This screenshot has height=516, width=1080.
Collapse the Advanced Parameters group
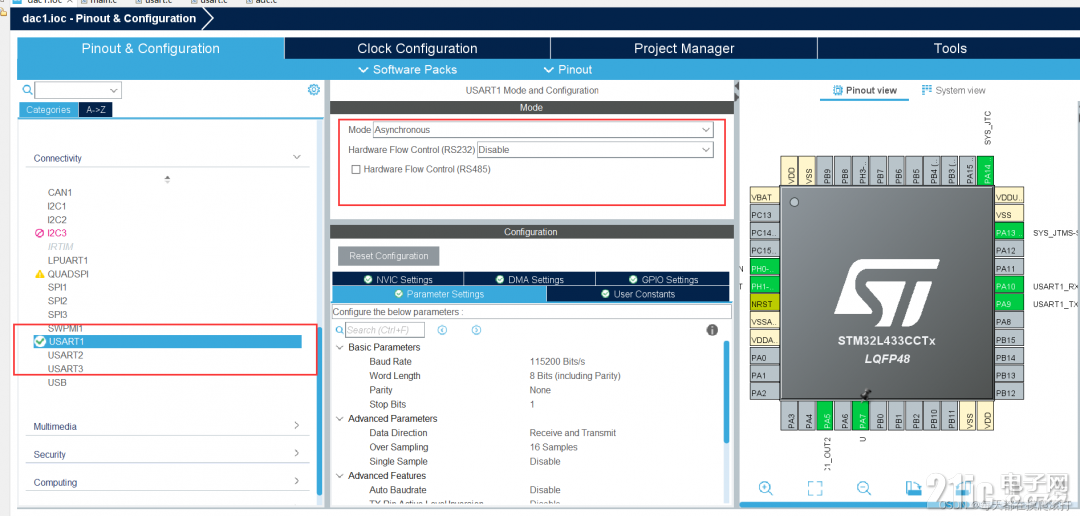340,418
